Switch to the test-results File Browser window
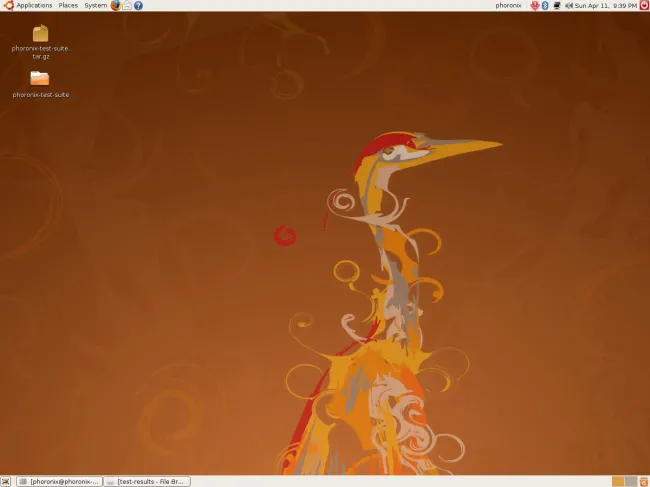 click(147, 481)
